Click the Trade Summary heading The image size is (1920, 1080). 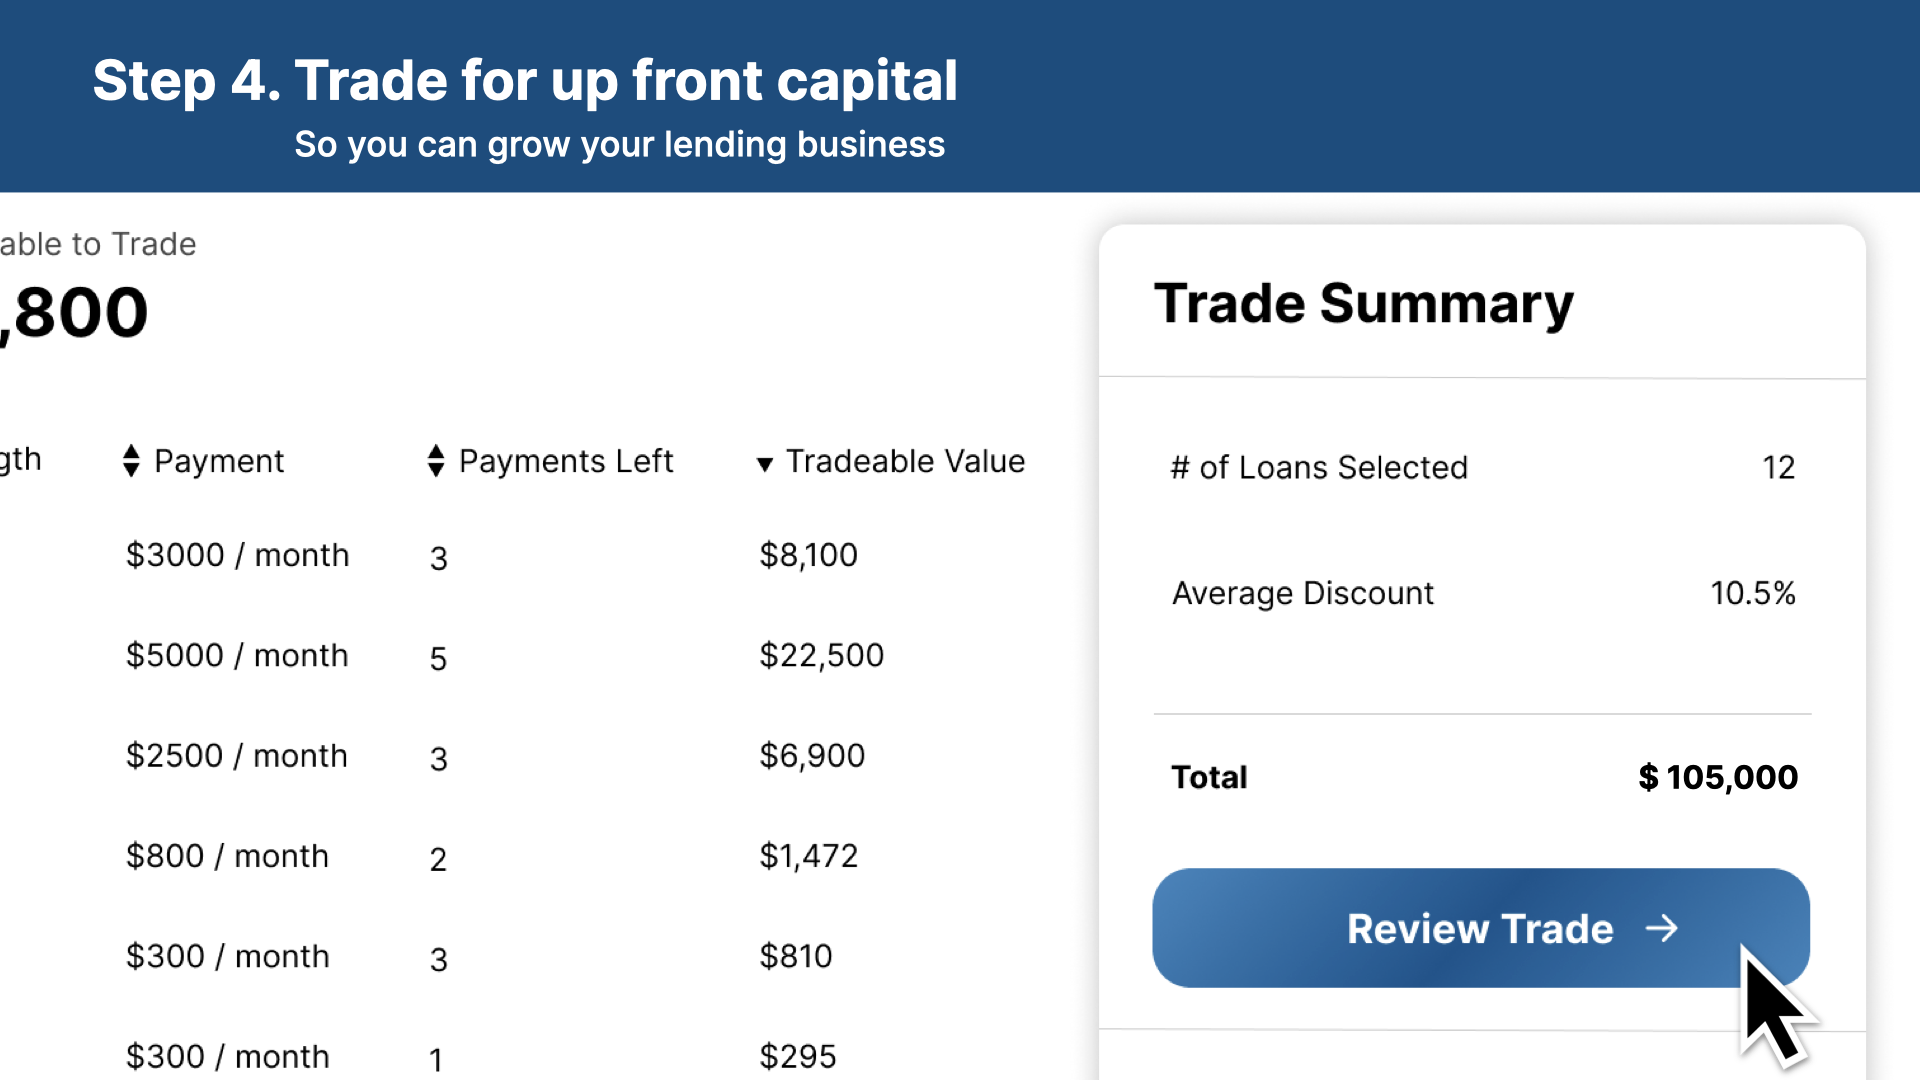point(1363,304)
